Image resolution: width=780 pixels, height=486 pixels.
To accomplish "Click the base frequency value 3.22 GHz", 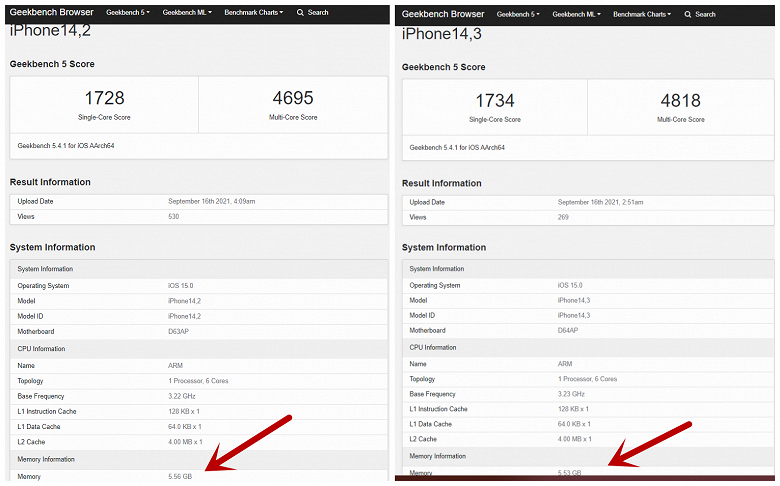I will (182, 396).
